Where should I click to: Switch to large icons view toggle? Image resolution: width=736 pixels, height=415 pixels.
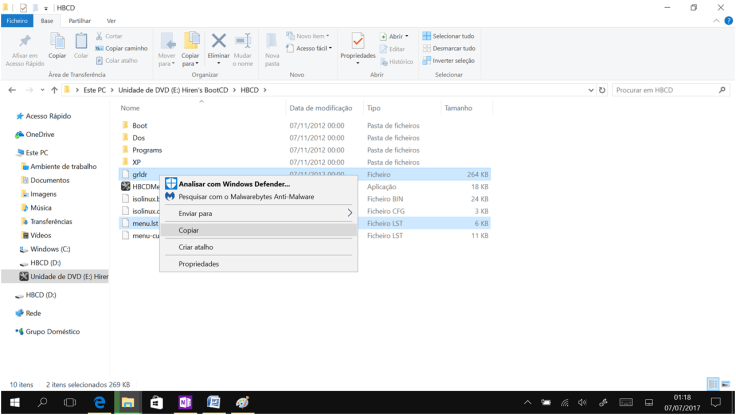click(725, 384)
